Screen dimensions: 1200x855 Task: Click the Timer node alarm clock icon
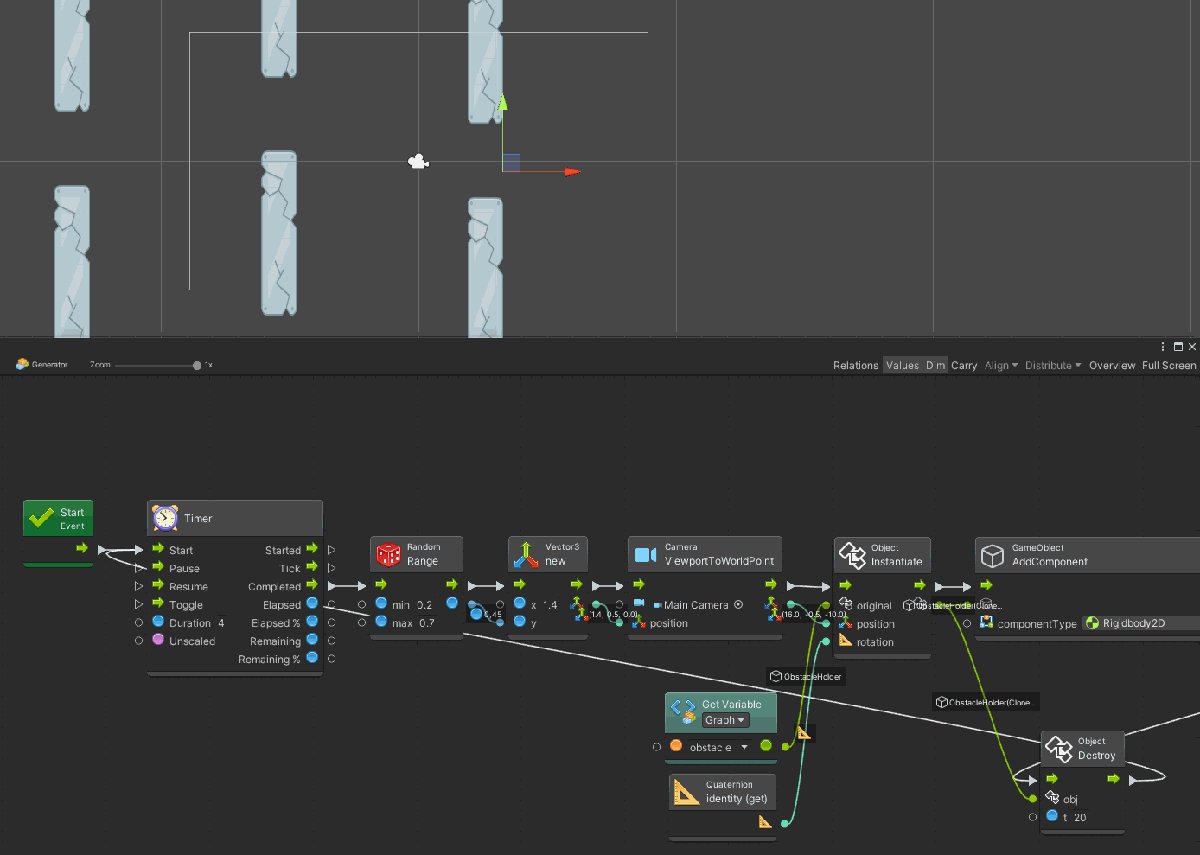[x=165, y=518]
